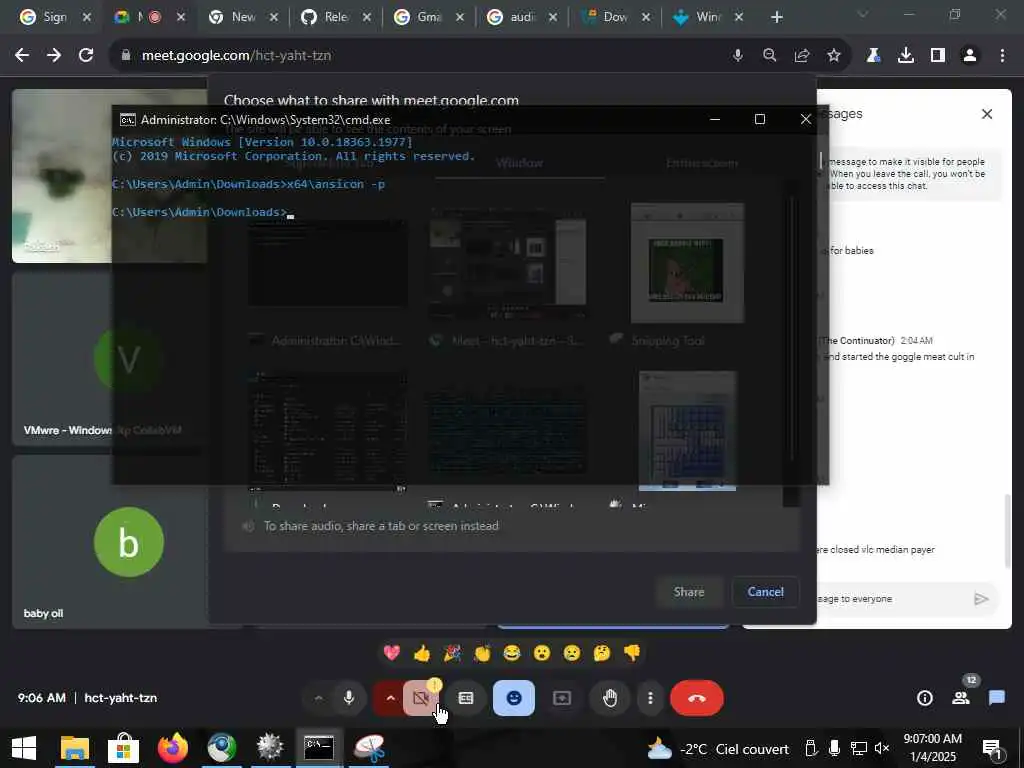1024x768 pixels.
Task: Turn on the camera in Meet controls
Action: point(421,698)
